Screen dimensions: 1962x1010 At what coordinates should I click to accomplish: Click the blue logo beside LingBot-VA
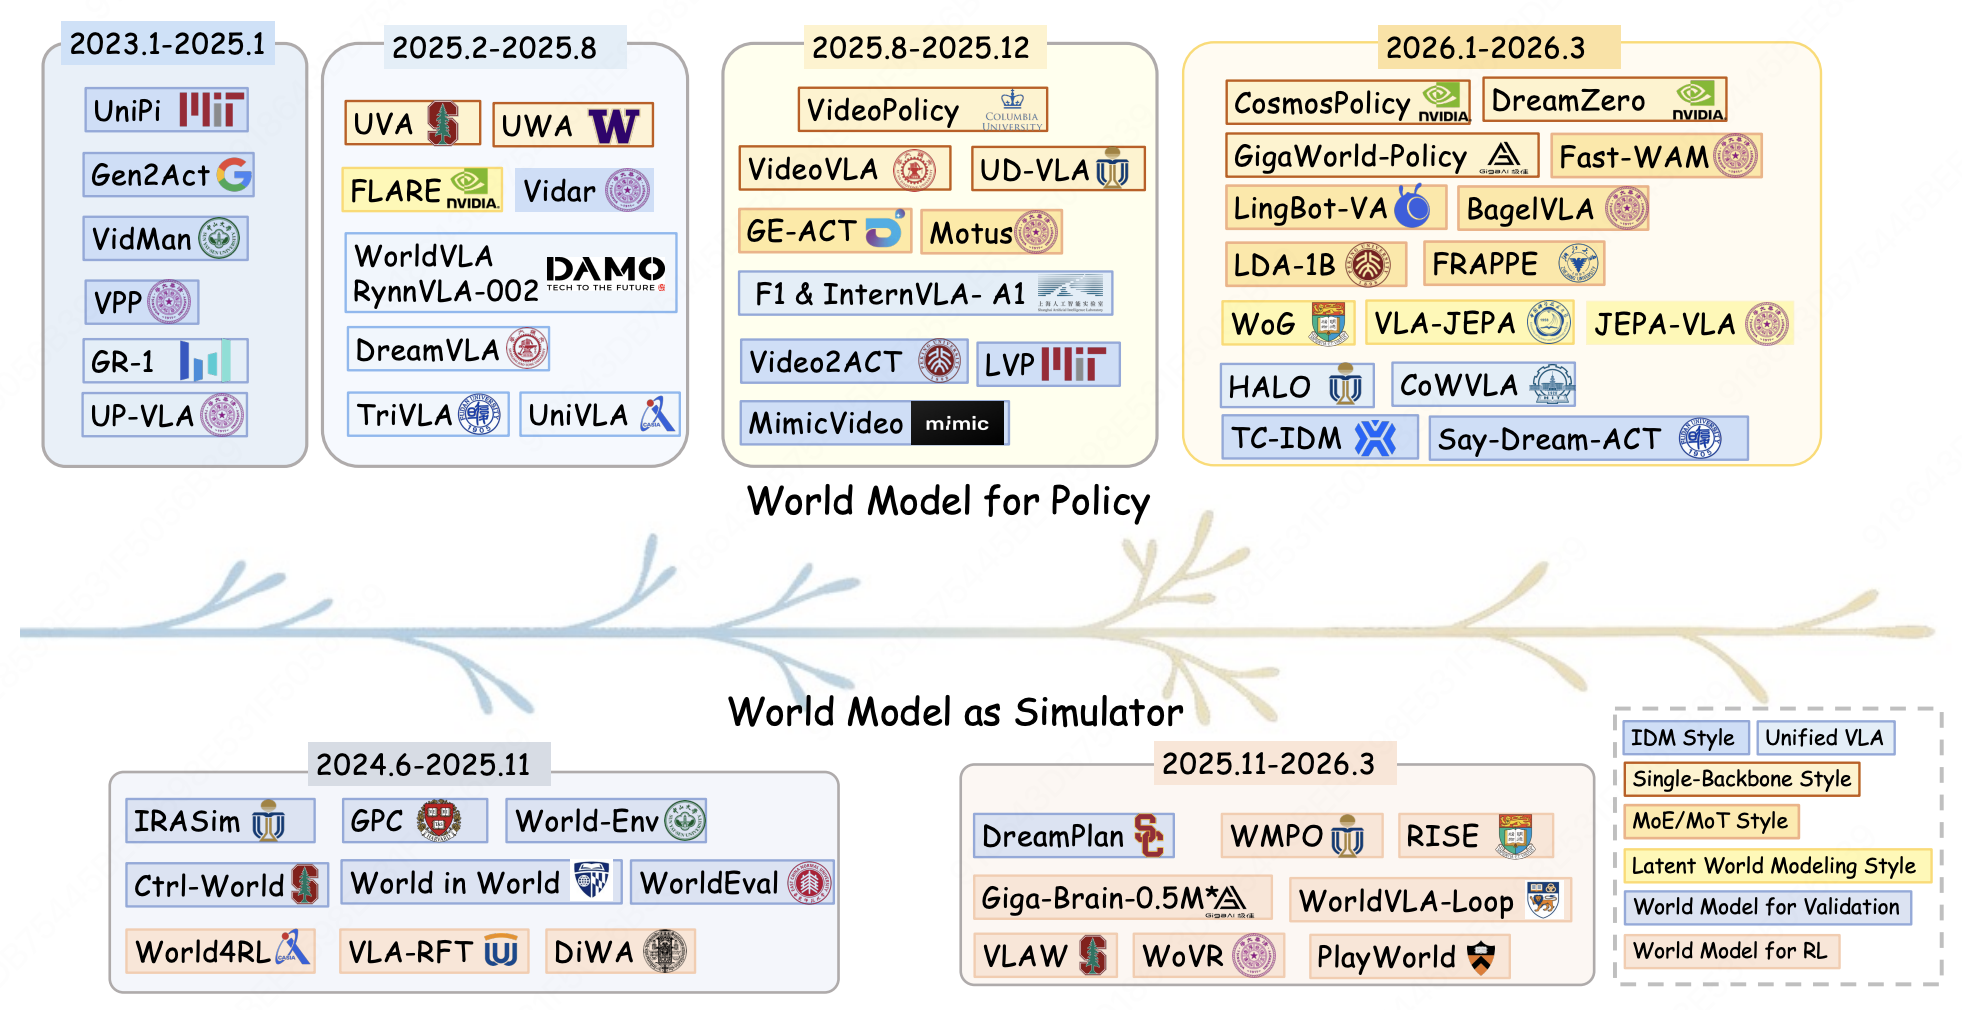1413,207
